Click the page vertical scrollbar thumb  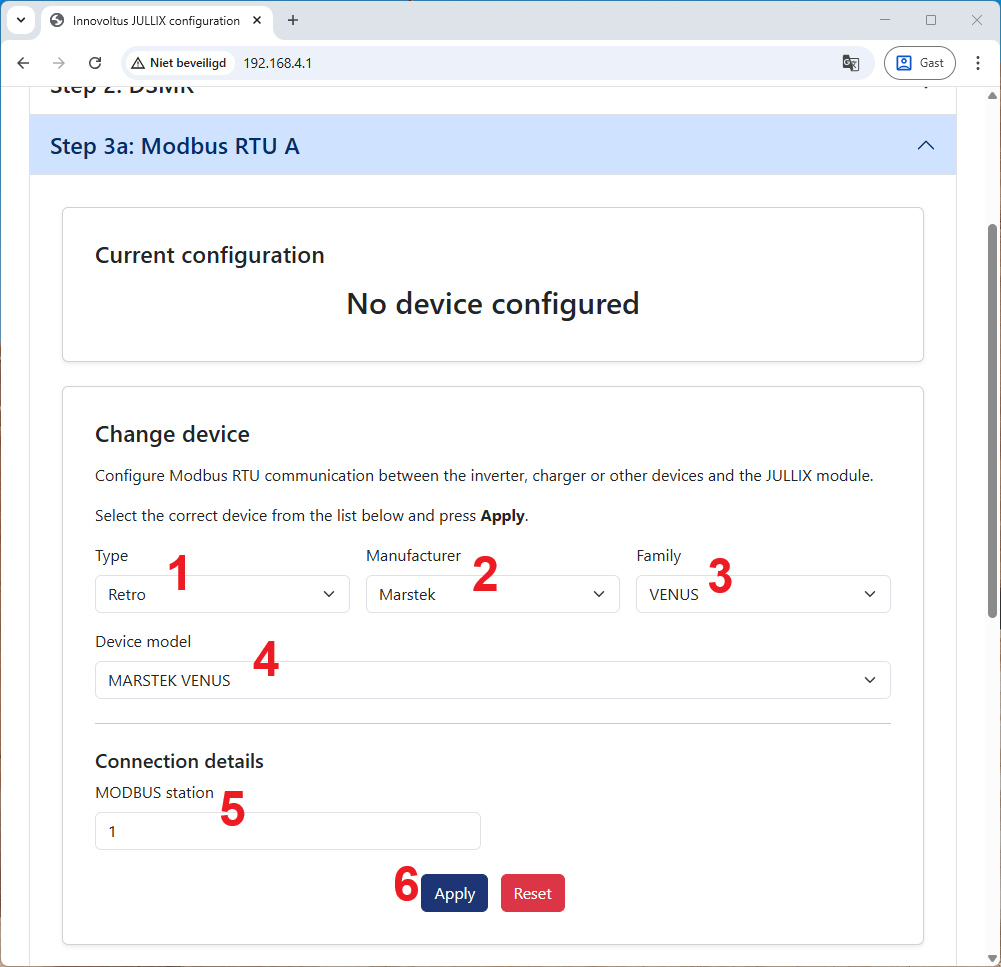click(x=992, y=420)
